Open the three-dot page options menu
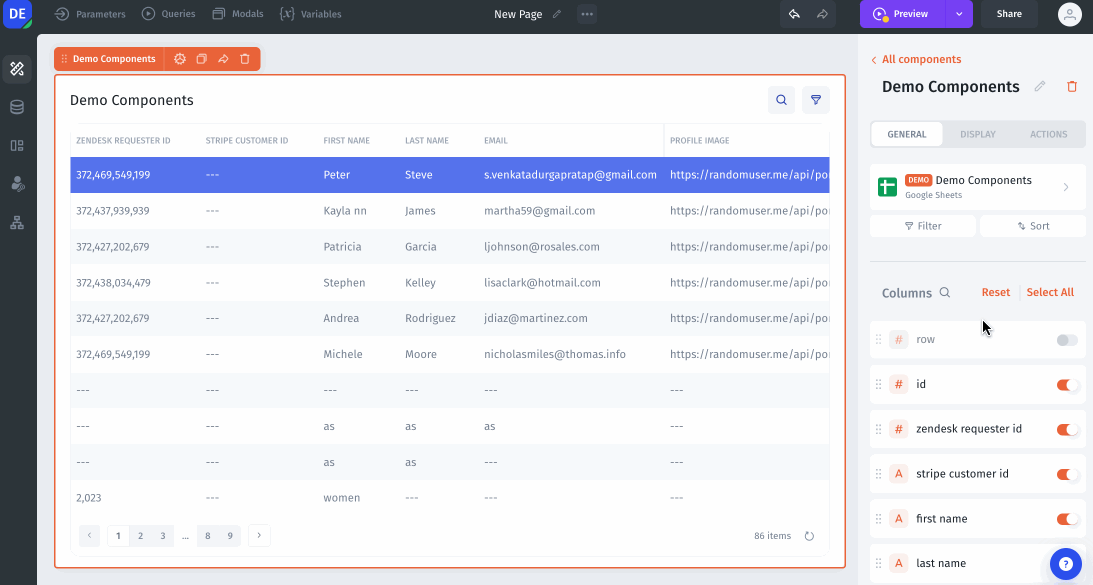The height and width of the screenshot is (585, 1093). (x=587, y=14)
